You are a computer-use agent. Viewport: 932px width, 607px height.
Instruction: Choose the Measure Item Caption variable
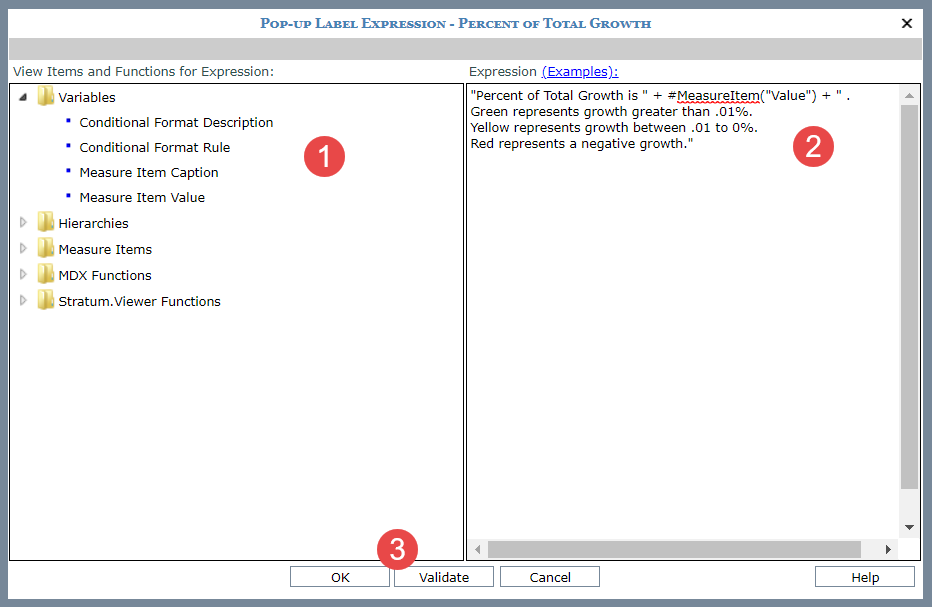pyautogui.click(x=148, y=172)
